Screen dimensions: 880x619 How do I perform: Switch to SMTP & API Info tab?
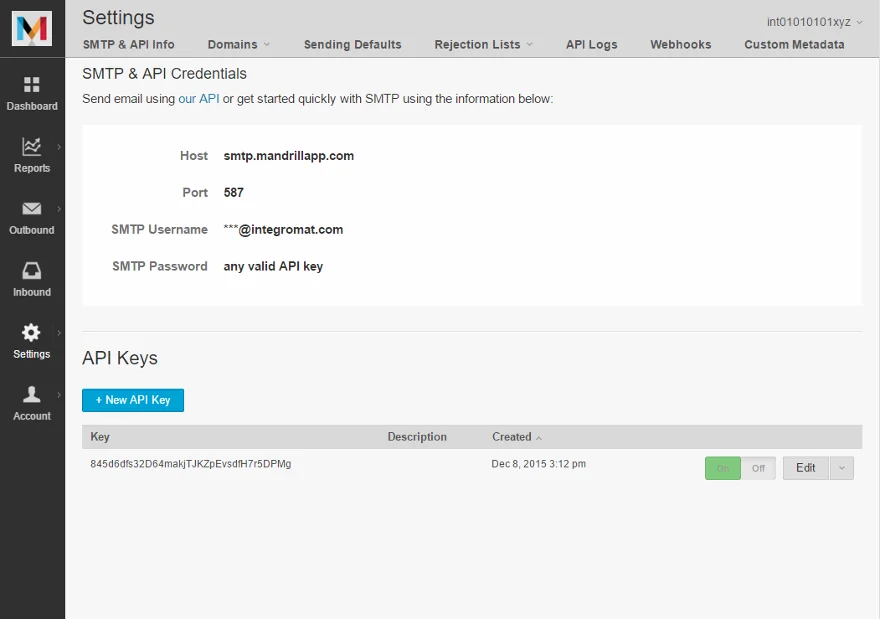click(129, 44)
